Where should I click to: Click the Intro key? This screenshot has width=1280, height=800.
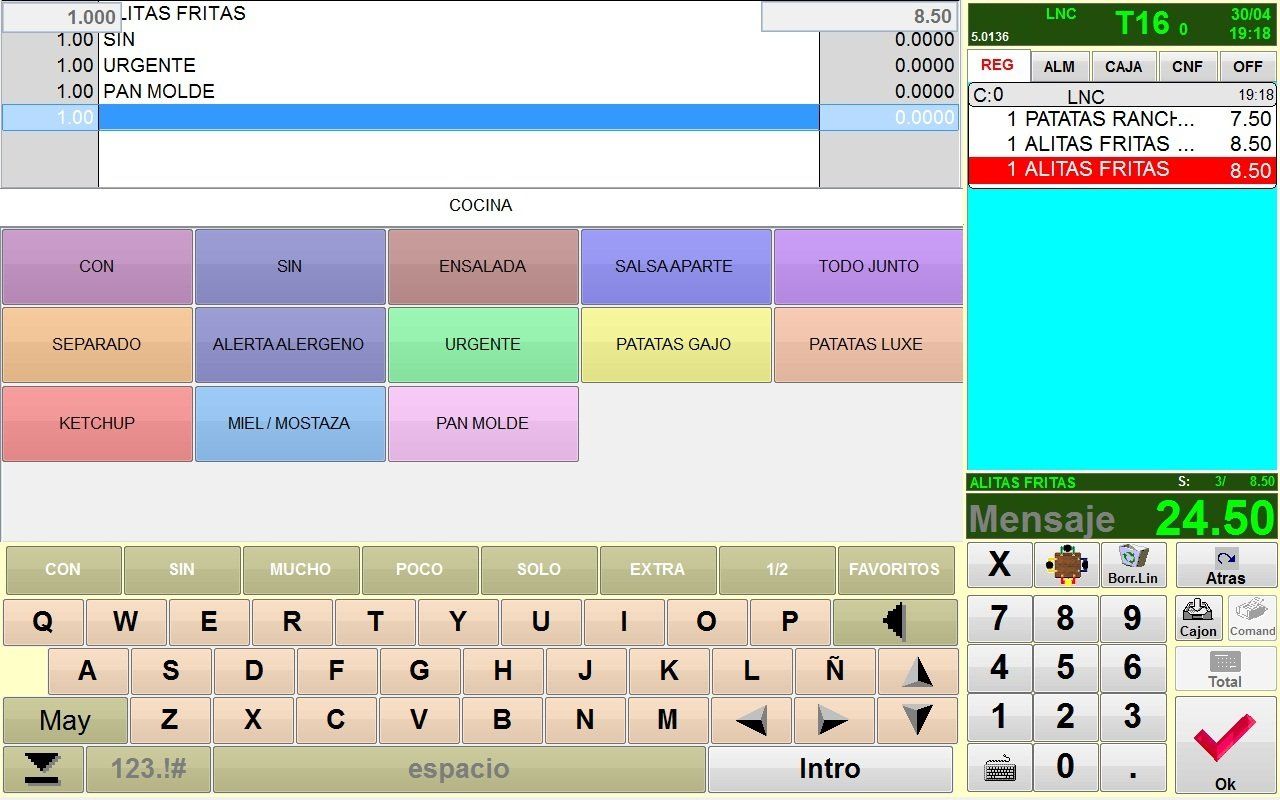pyautogui.click(x=830, y=769)
